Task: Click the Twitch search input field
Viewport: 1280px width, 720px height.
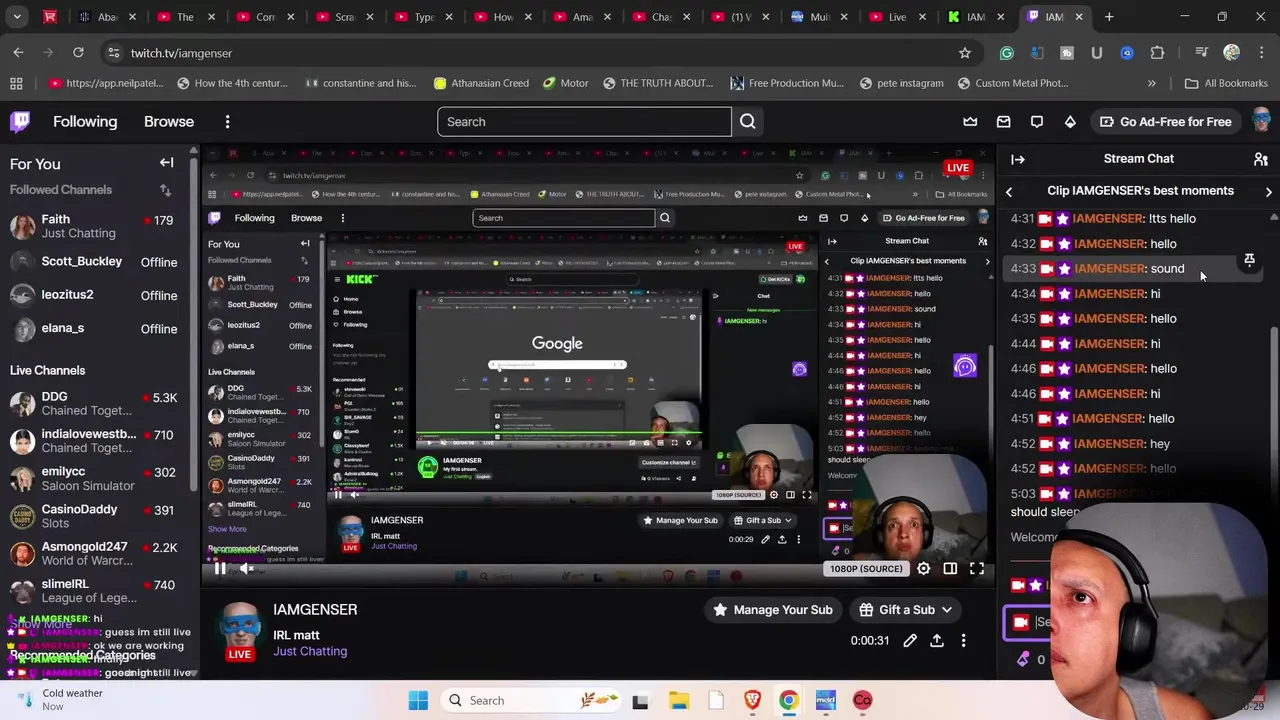Action: (584, 122)
